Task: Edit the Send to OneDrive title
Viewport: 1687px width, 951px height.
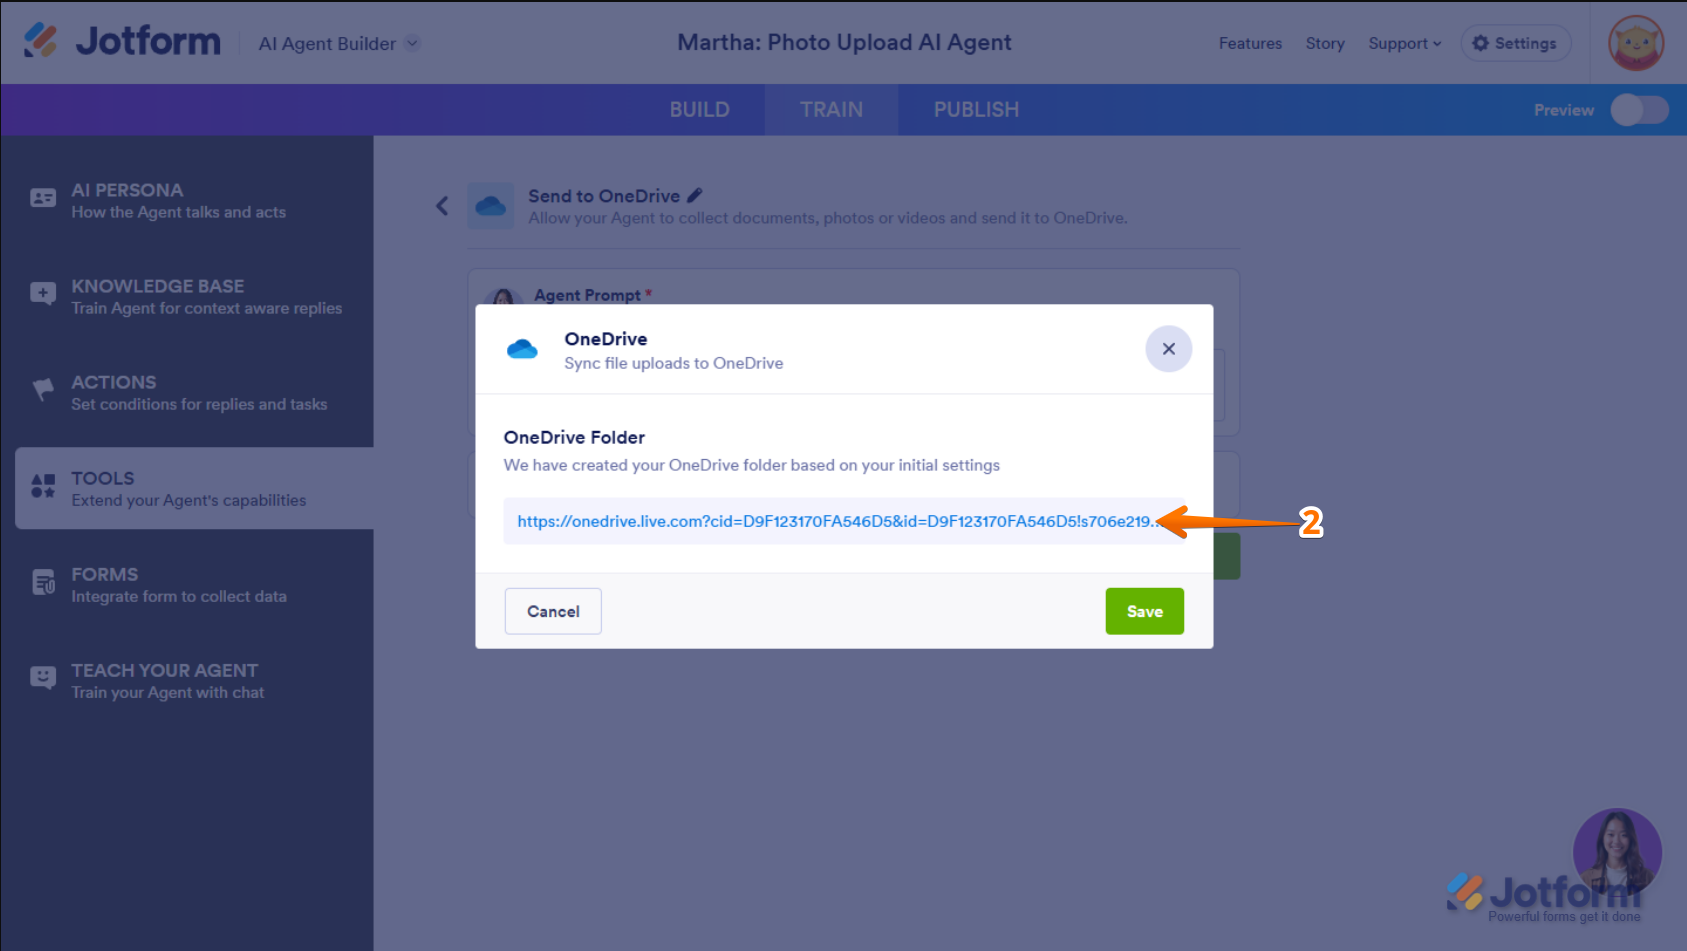Action: click(695, 195)
